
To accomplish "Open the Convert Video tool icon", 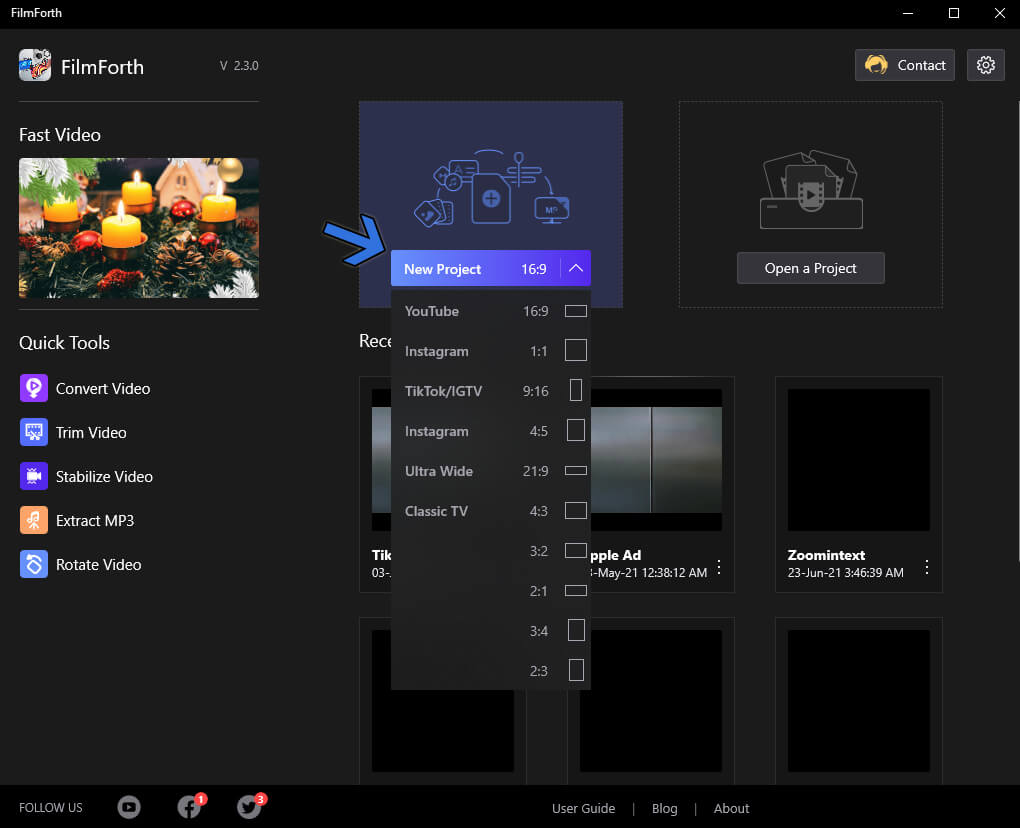I will pyautogui.click(x=34, y=388).
